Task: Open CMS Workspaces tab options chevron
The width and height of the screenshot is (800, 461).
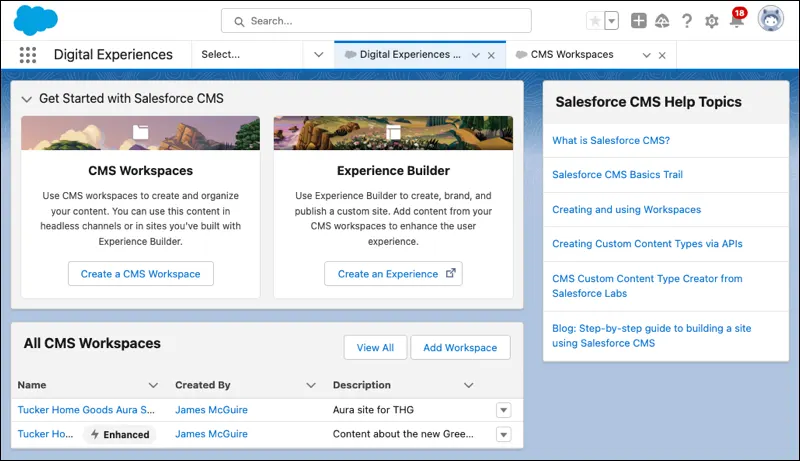Action: click(x=646, y=55)
